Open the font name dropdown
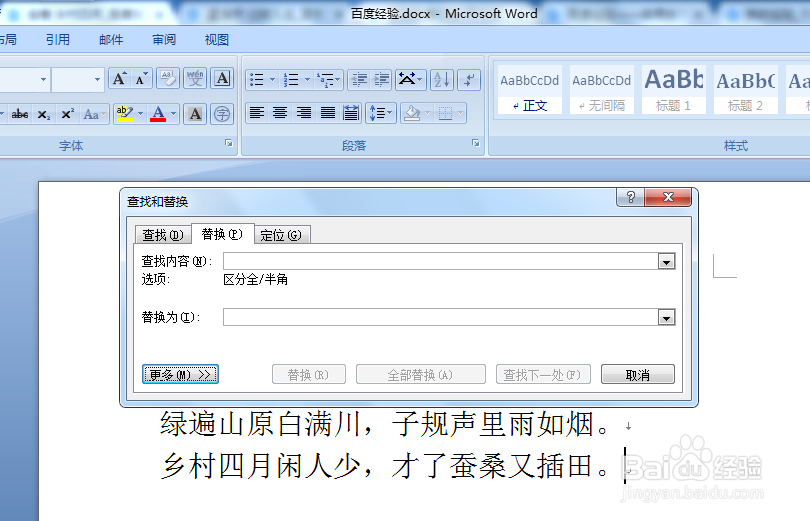The width and height of the screenshot is (810, 521). 43,80
